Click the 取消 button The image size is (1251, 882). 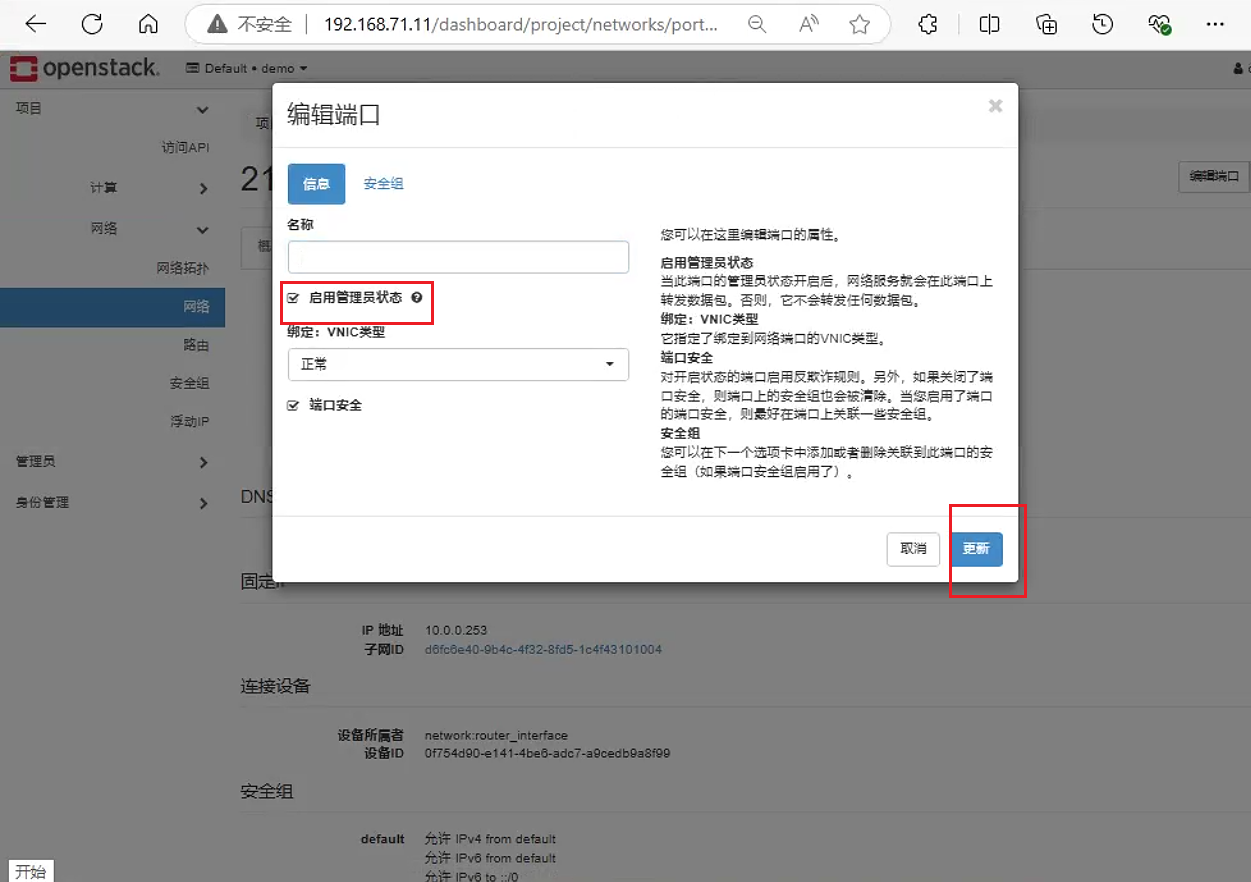[x=913, y=549]
